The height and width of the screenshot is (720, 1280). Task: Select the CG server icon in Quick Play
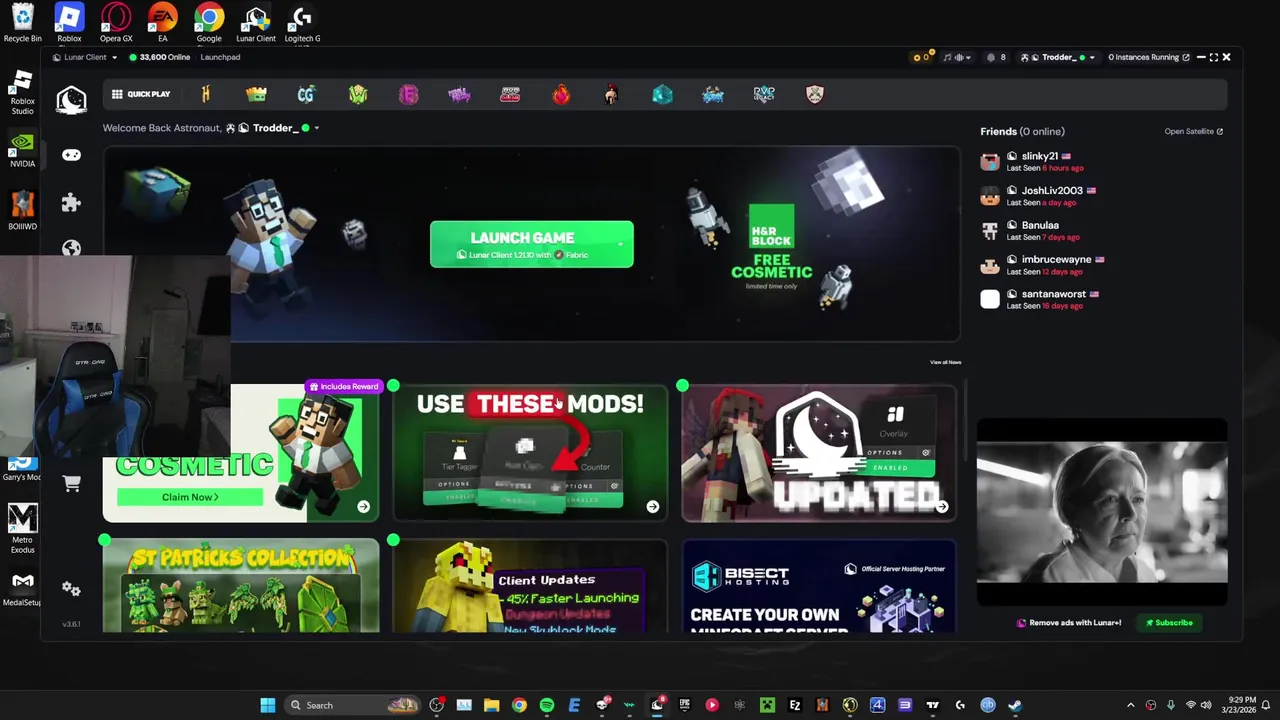[306, 94]
